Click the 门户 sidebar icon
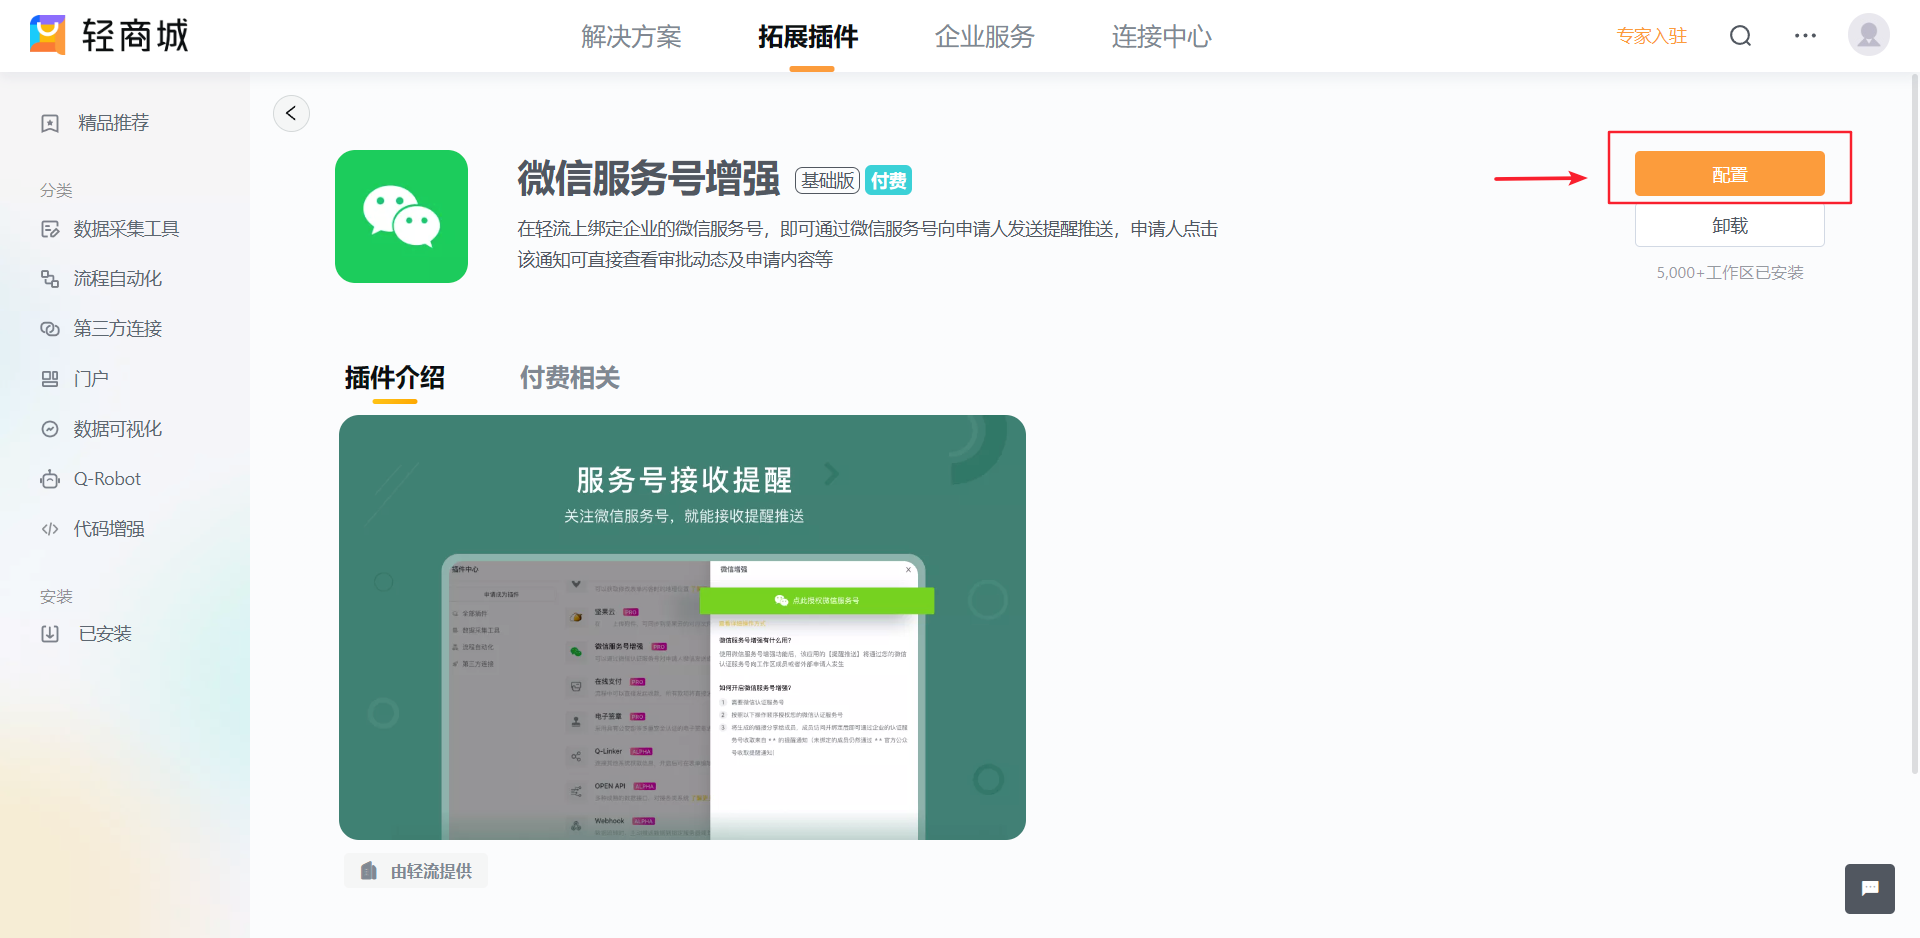The height and width of the screenshot is (938, 1920). click(50, 379)
